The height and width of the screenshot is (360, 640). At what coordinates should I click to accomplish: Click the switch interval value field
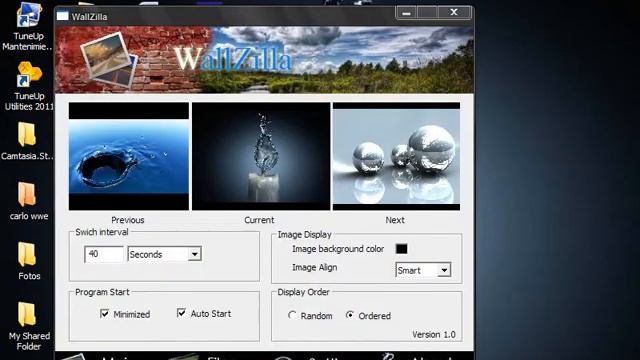pyautogui.click(x=104, y=254)
